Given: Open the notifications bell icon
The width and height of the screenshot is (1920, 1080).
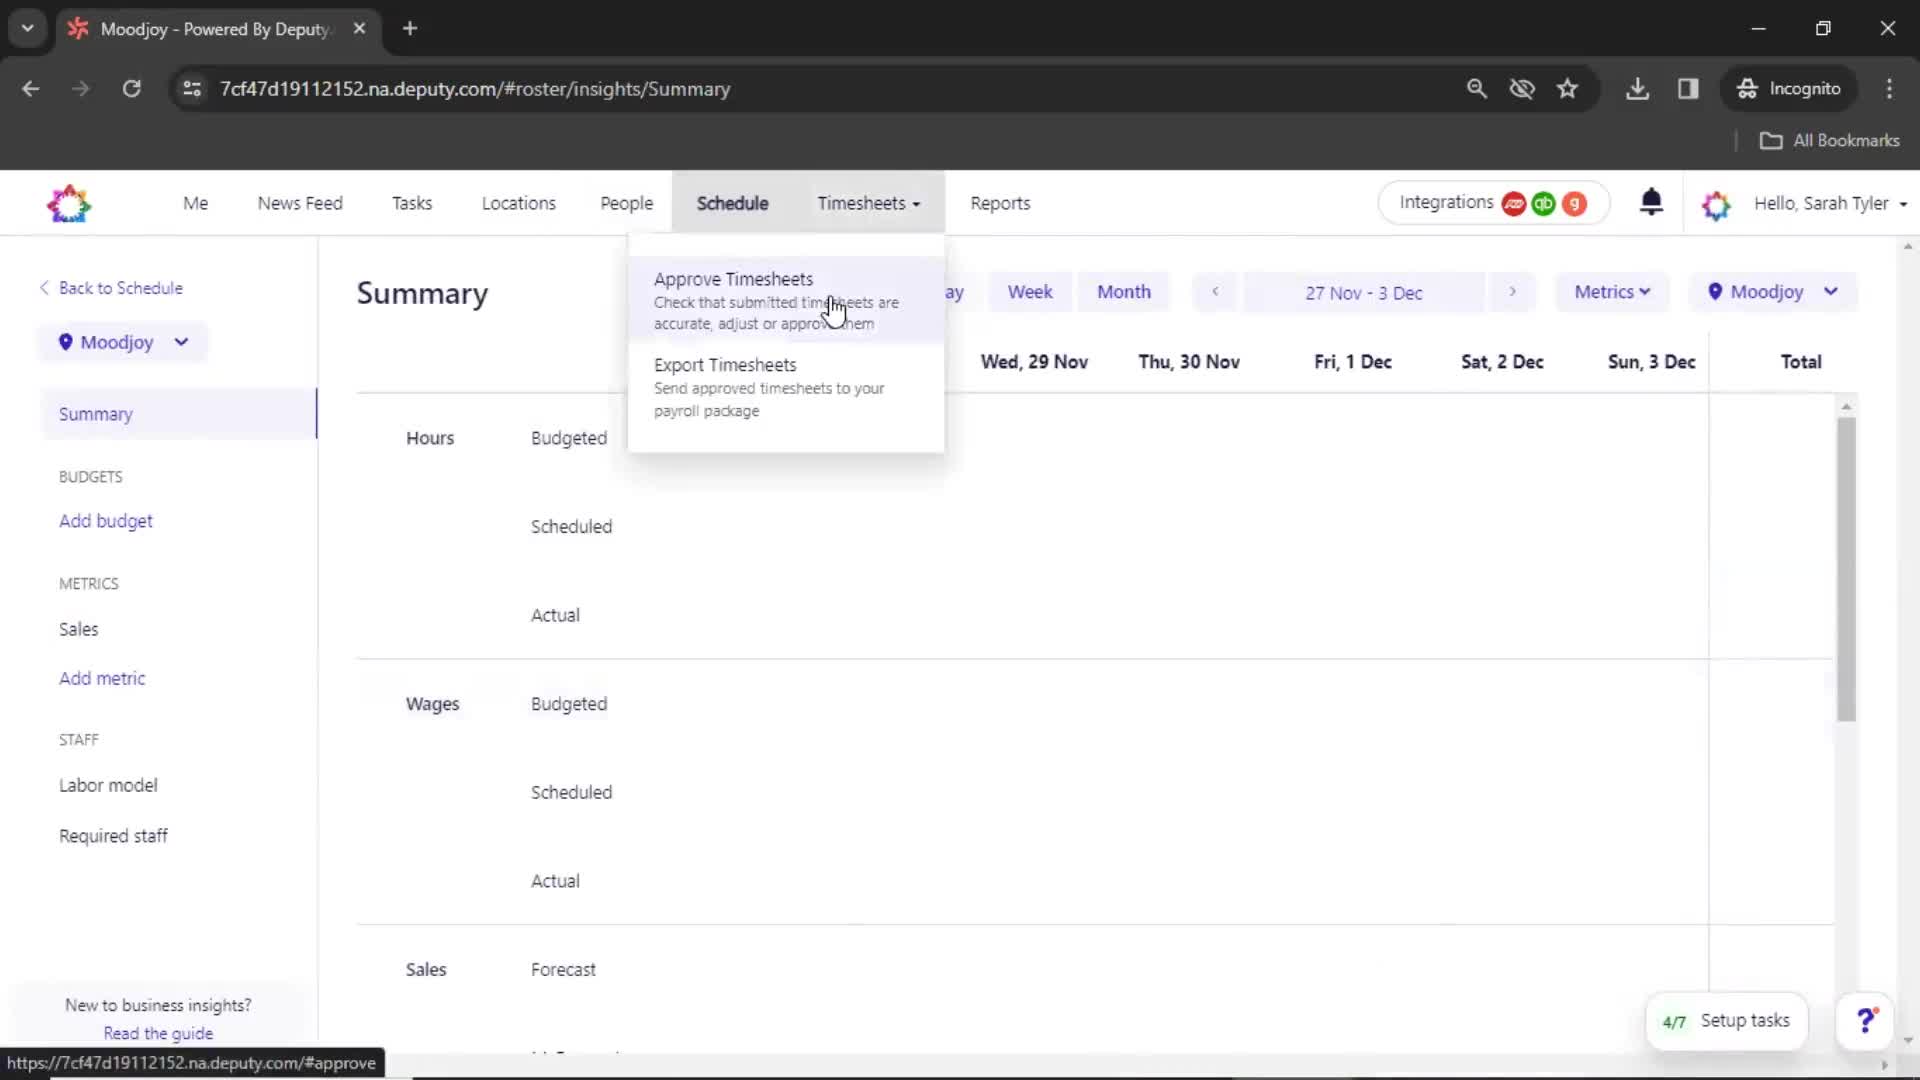Looking at the screenshot, I should pos(1651,203).
